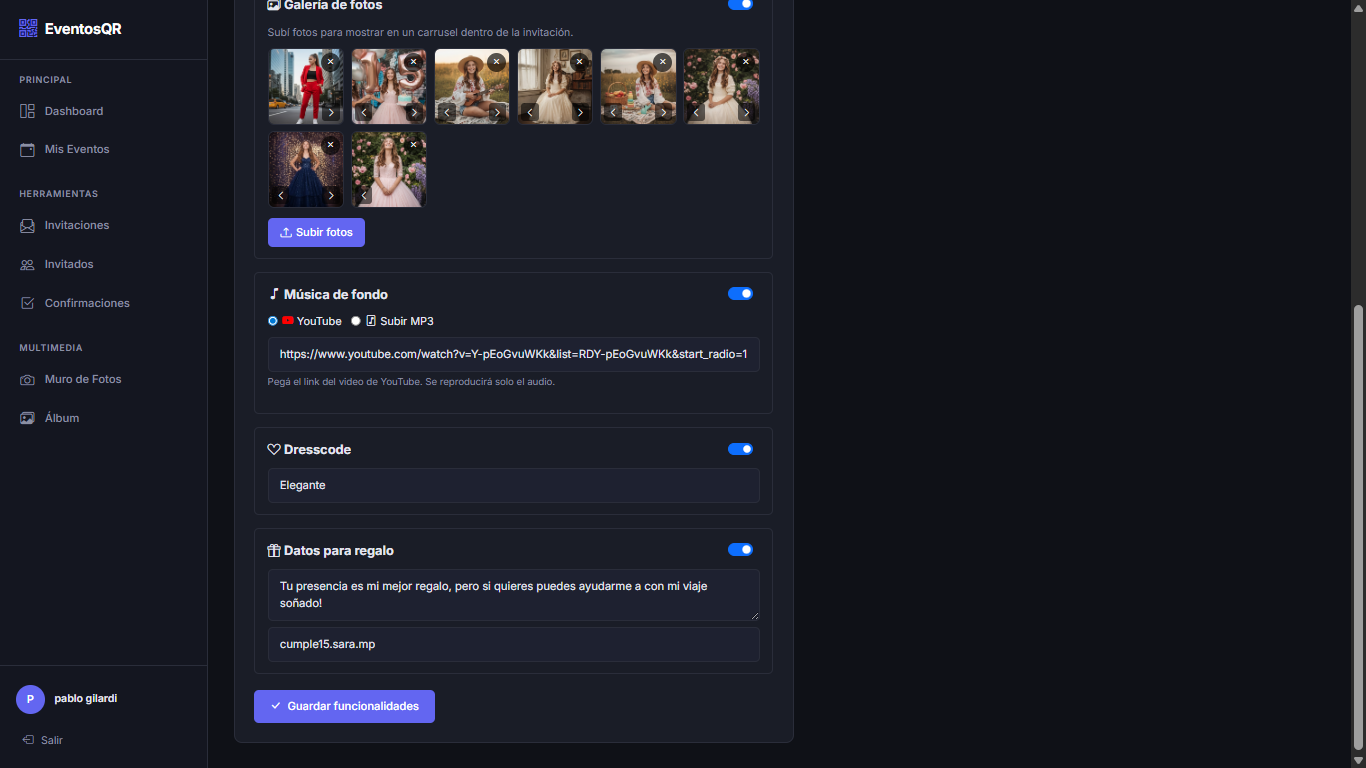The height and width of the screenshot is (768, 1366).
Task: Move the balloon photo left
Action: pyautogui.click(x=365, y=112)
